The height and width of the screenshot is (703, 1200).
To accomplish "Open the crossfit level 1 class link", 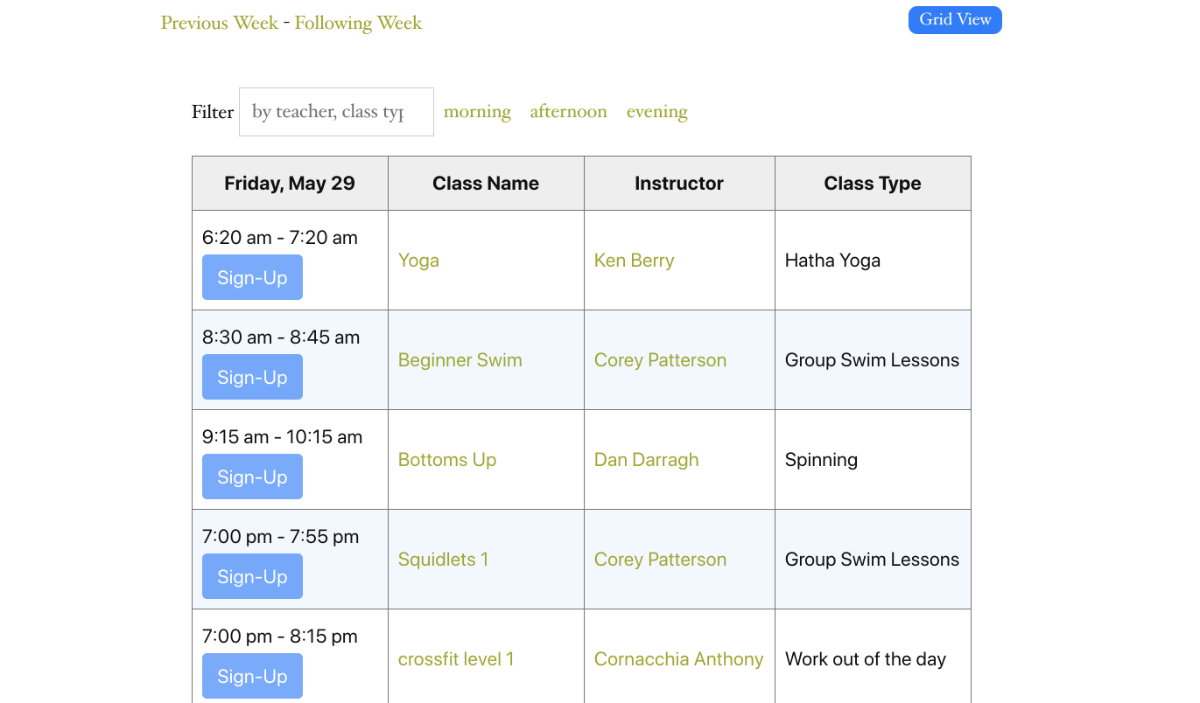I will click(x=456, y=659).
